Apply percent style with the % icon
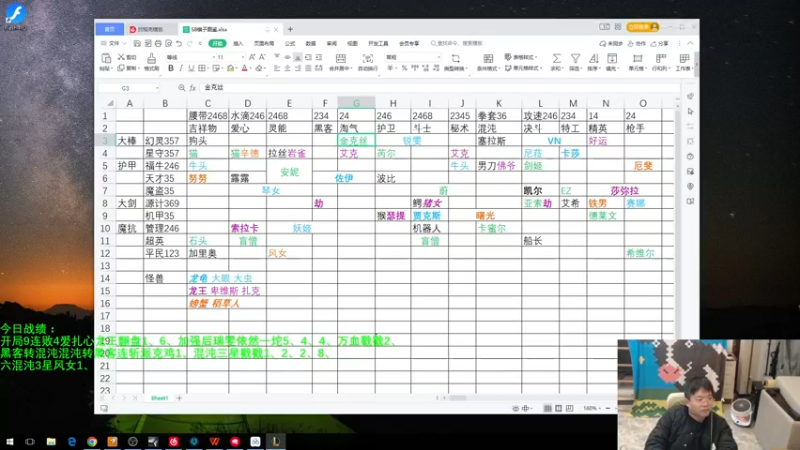The width and height of the screenshot is (800, 450). 404,68
